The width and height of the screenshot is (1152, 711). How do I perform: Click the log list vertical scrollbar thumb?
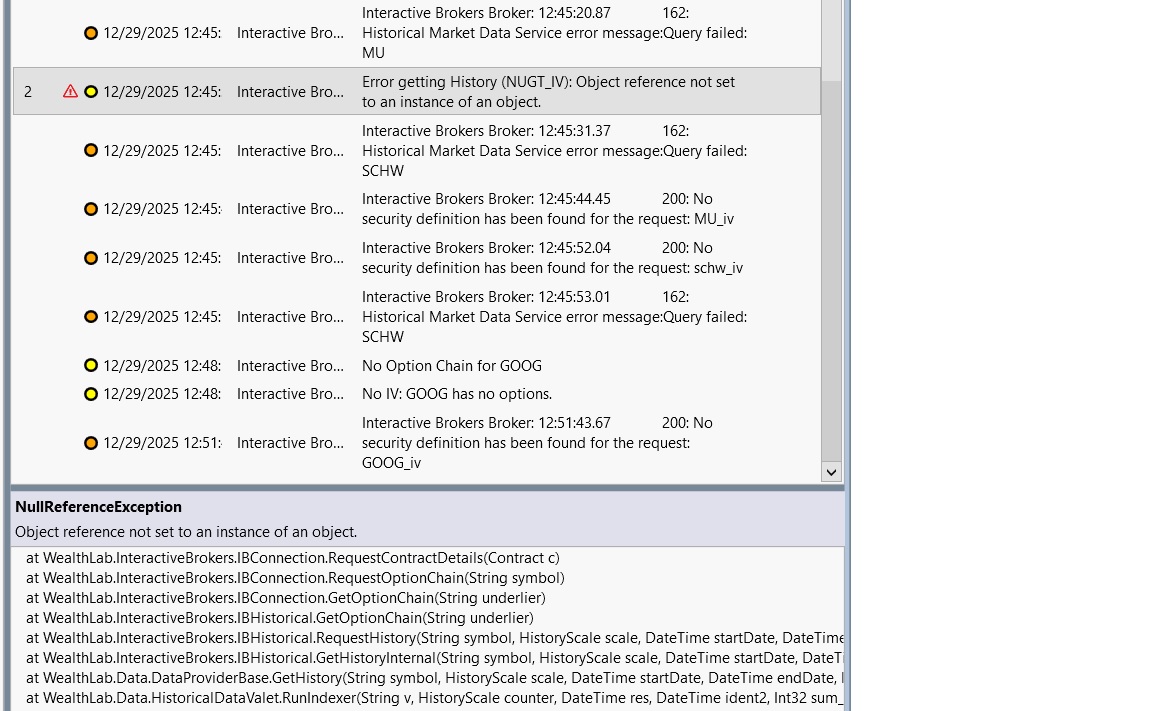[x=831, y=270]
